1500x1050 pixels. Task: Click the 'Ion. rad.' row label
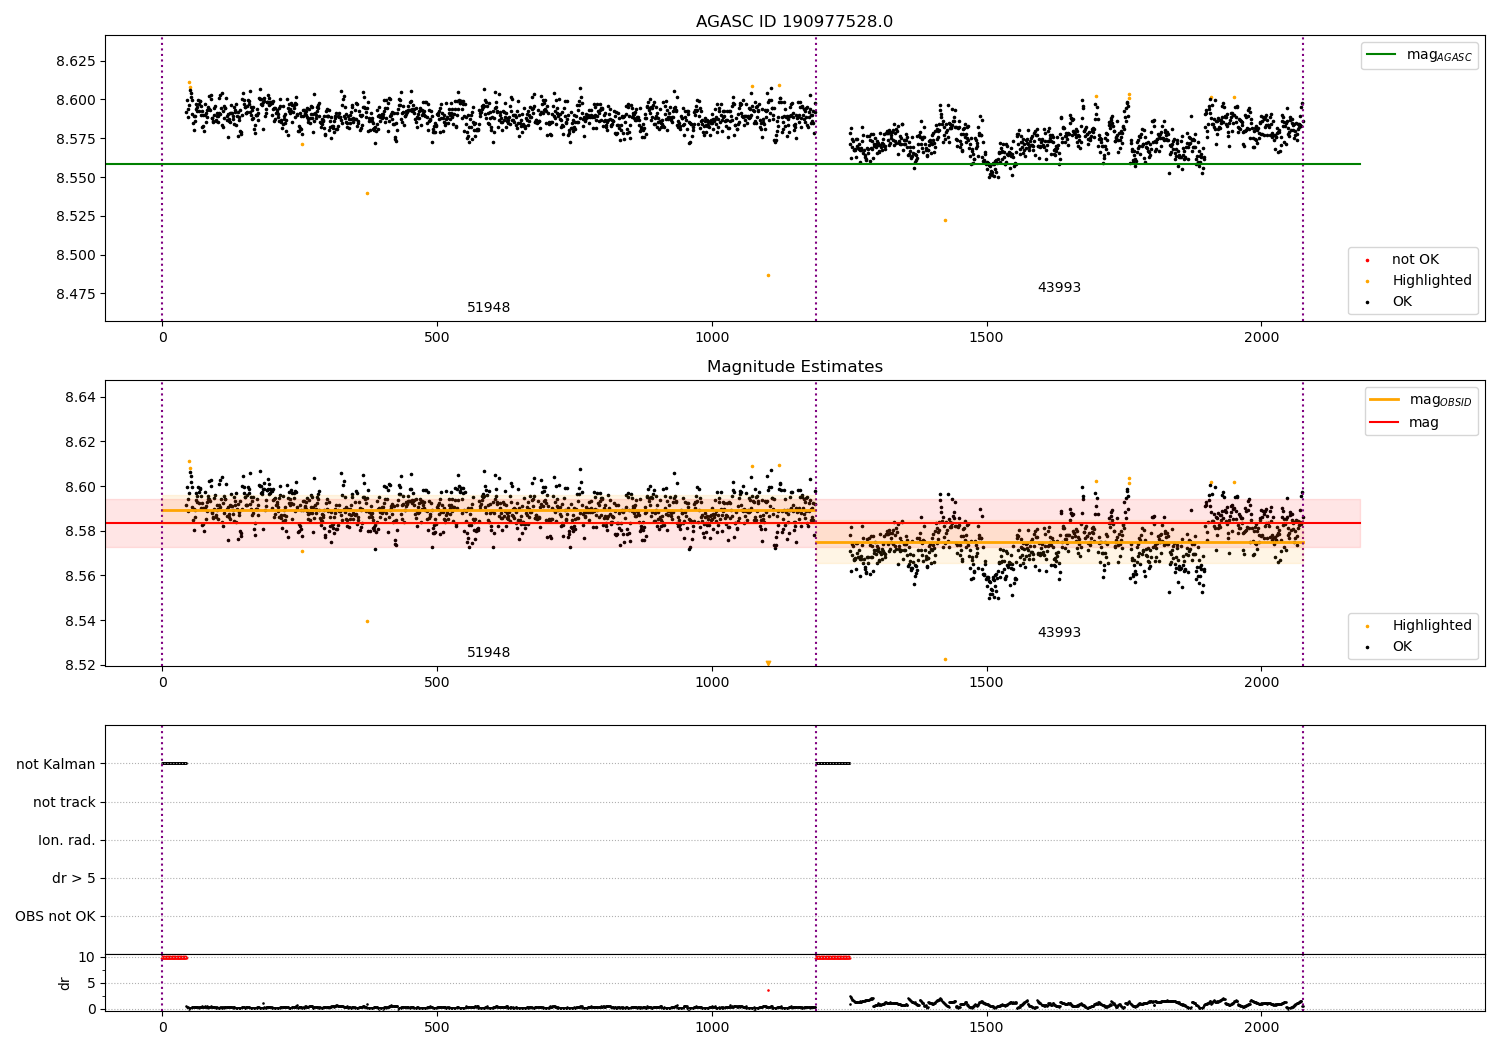[67, 840]
